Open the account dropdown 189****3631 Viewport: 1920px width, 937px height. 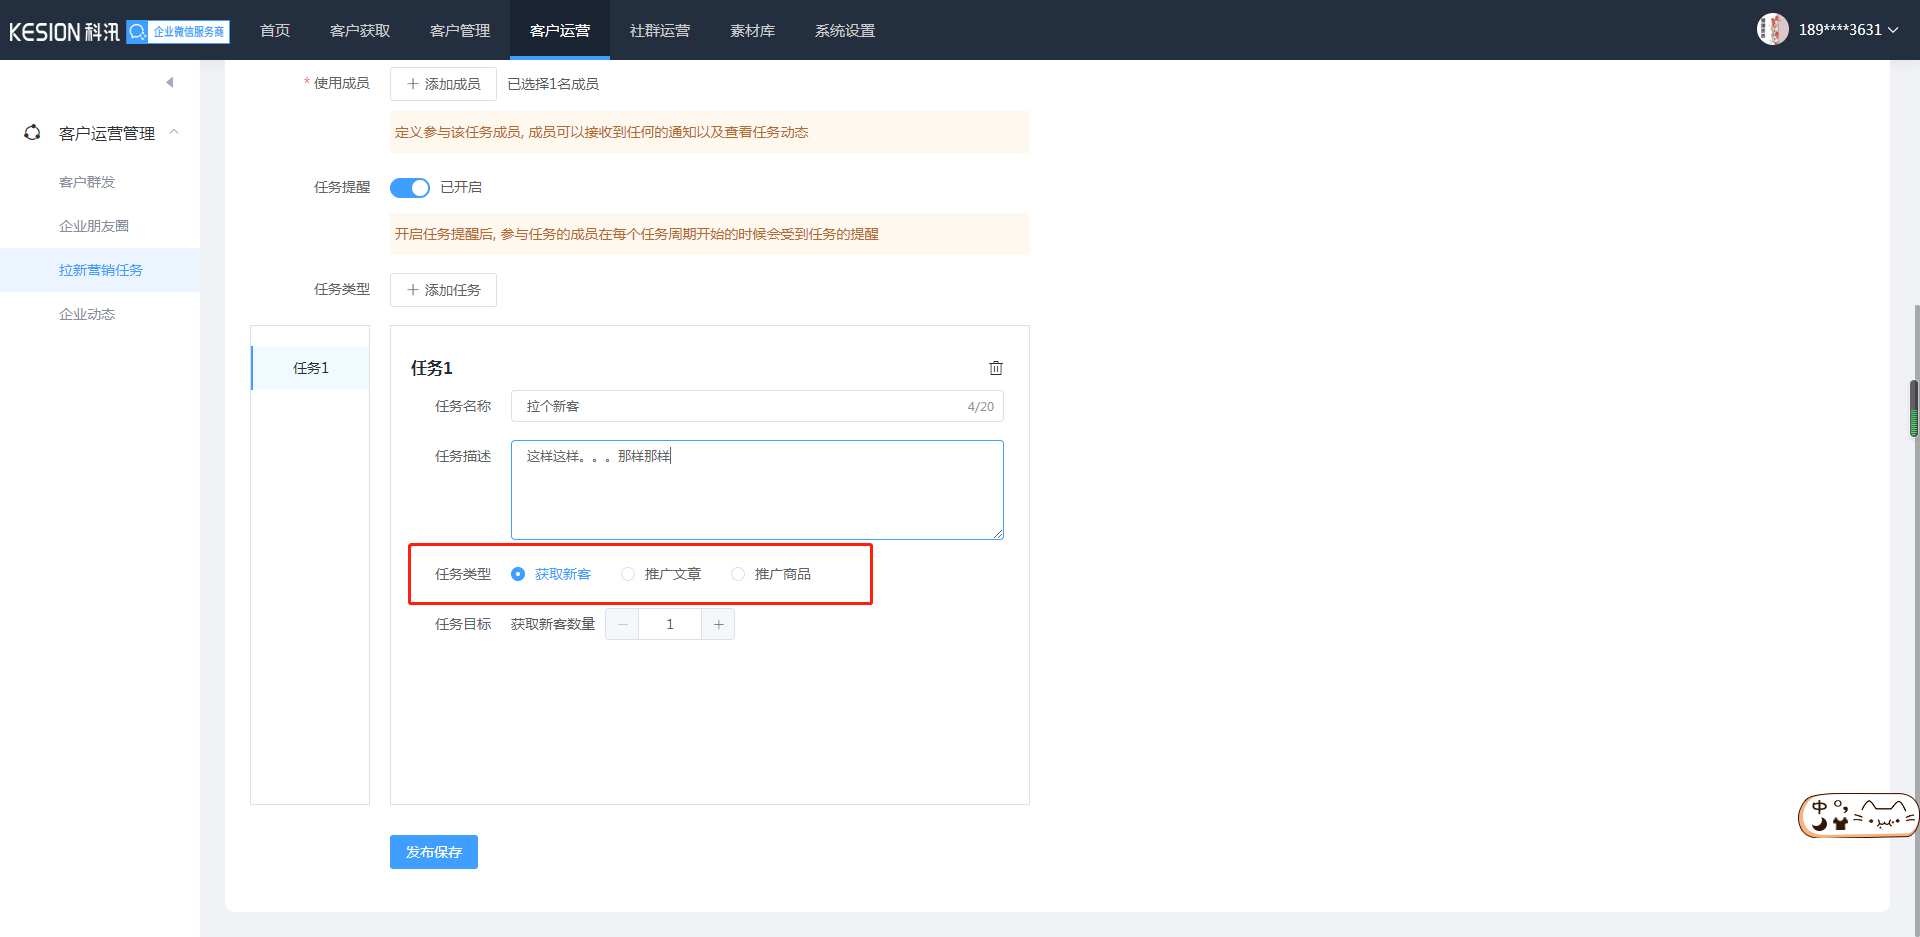(x=1848, y=30)
